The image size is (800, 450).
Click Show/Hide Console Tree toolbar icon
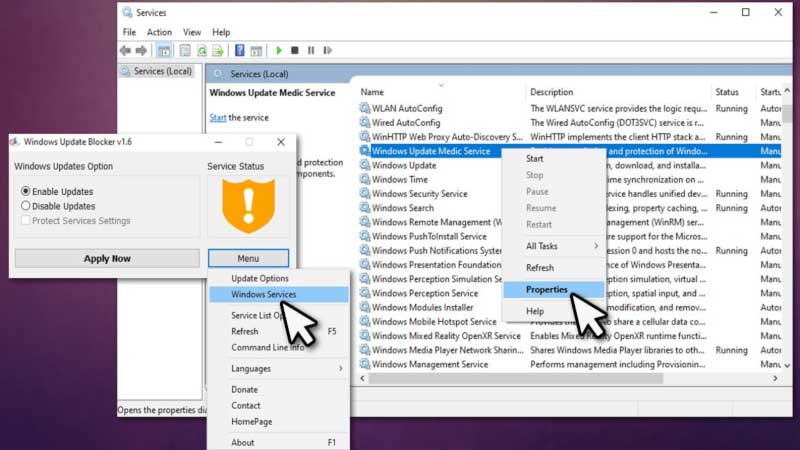pyautogui.click(x=164, y=51)
